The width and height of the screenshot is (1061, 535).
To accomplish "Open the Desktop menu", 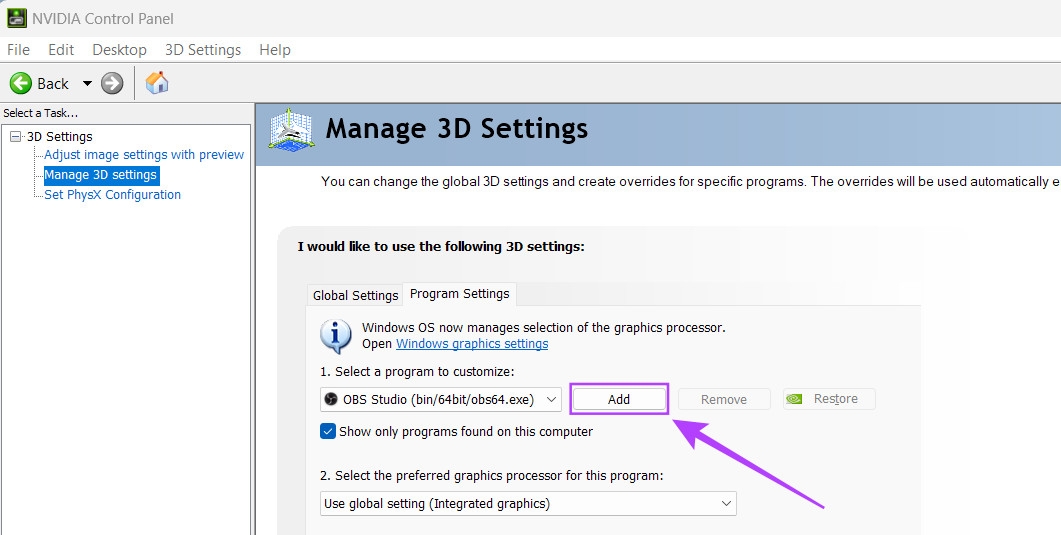I will point(119,50).
